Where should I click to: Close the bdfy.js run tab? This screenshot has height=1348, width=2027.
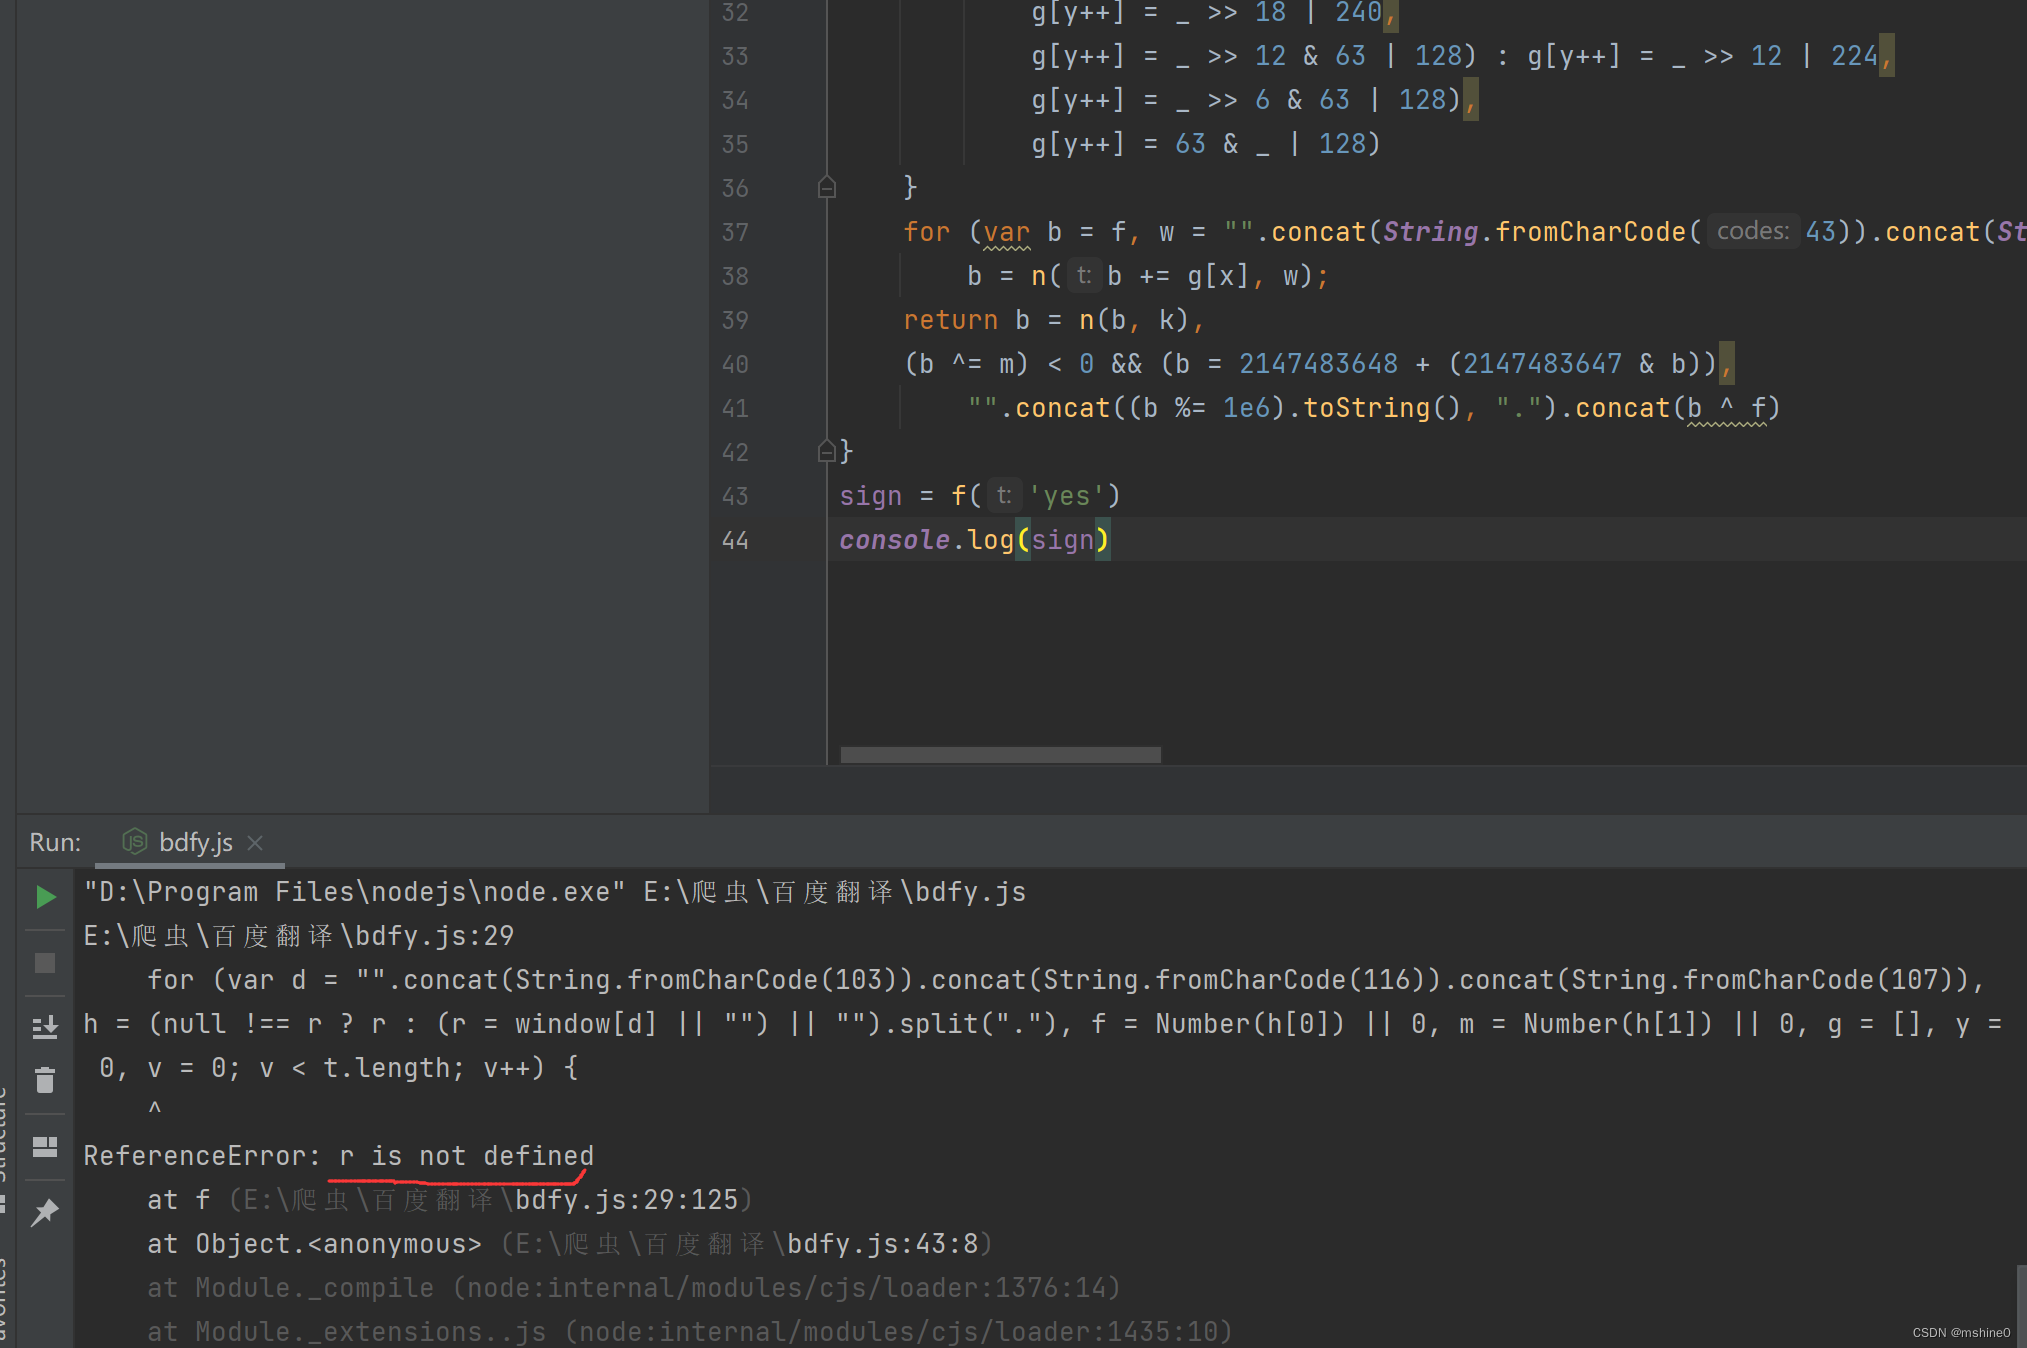pyautogui.click(x=256, y=843)
